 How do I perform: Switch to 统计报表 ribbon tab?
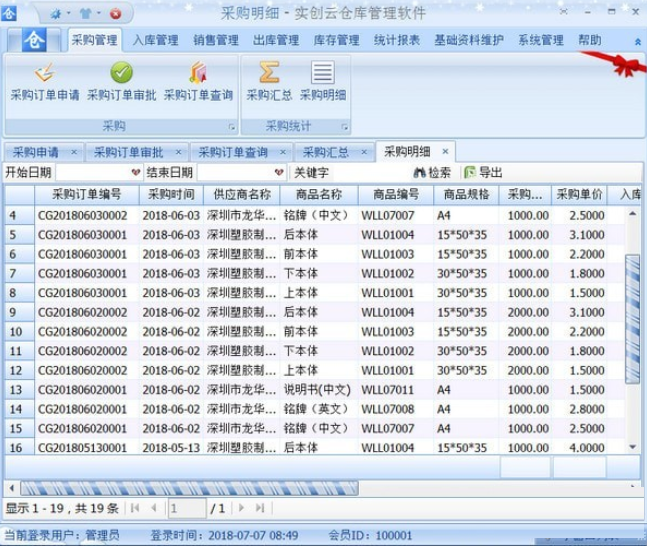point(397,40)
